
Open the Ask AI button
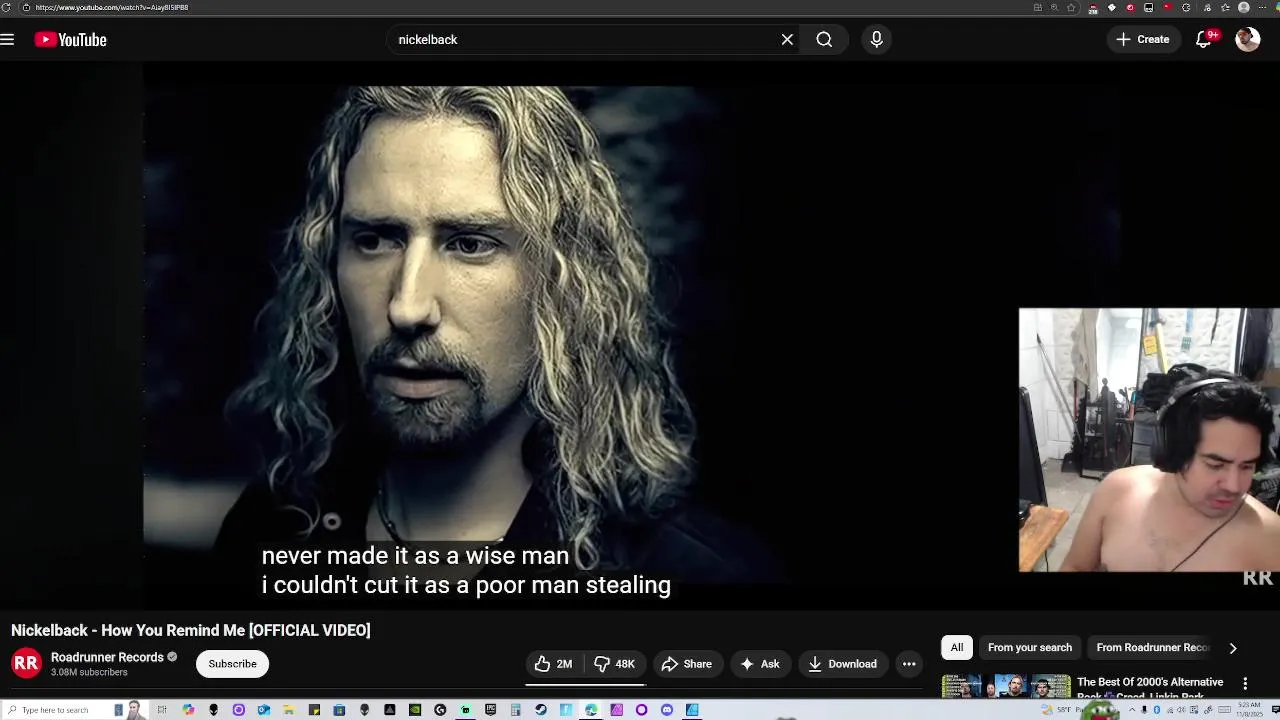click(x=759, y=664)
